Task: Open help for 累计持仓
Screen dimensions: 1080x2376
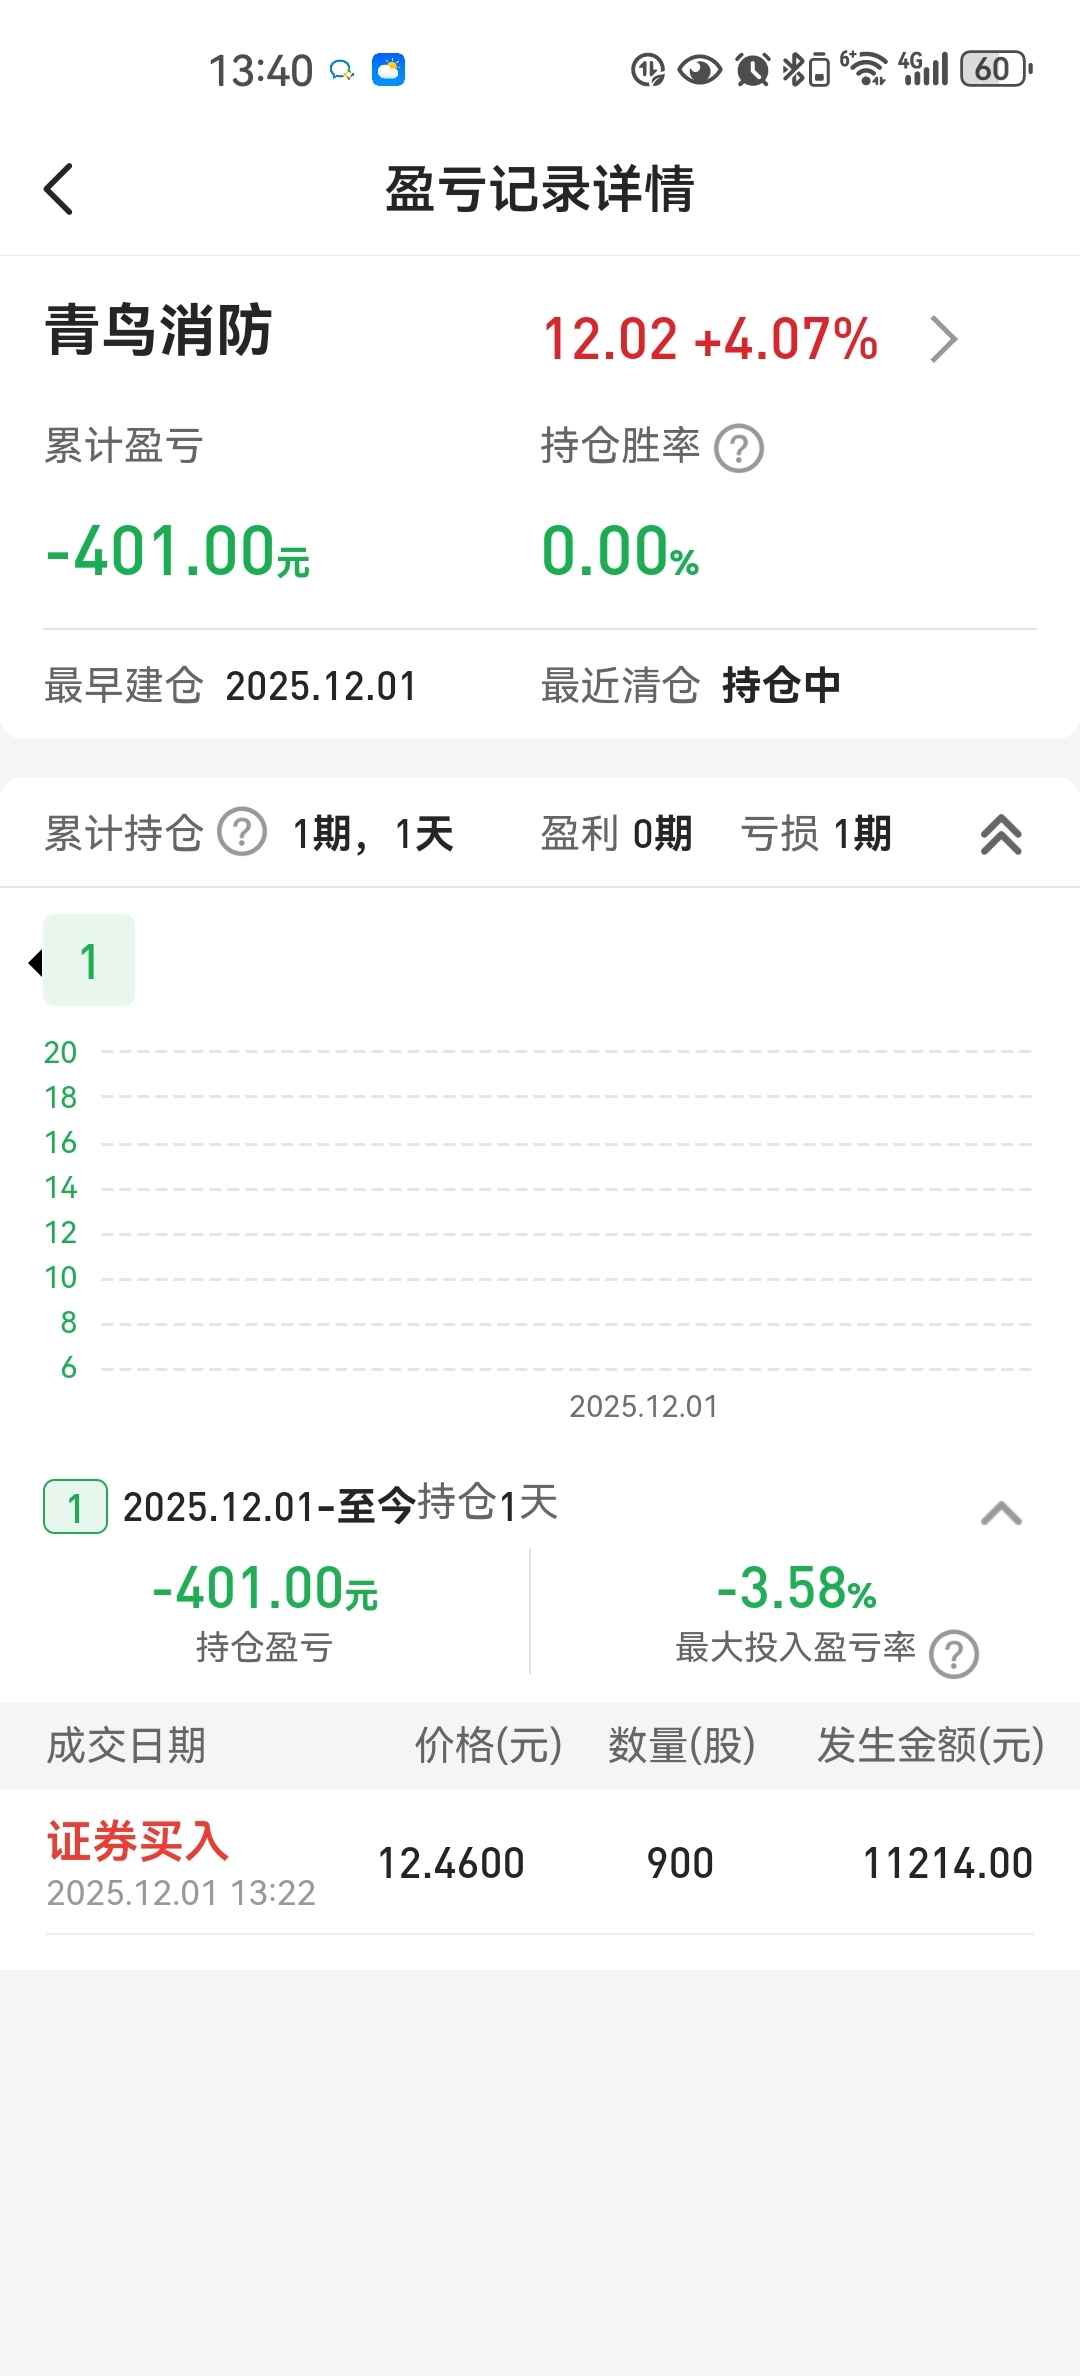Action: click(242, 832)
